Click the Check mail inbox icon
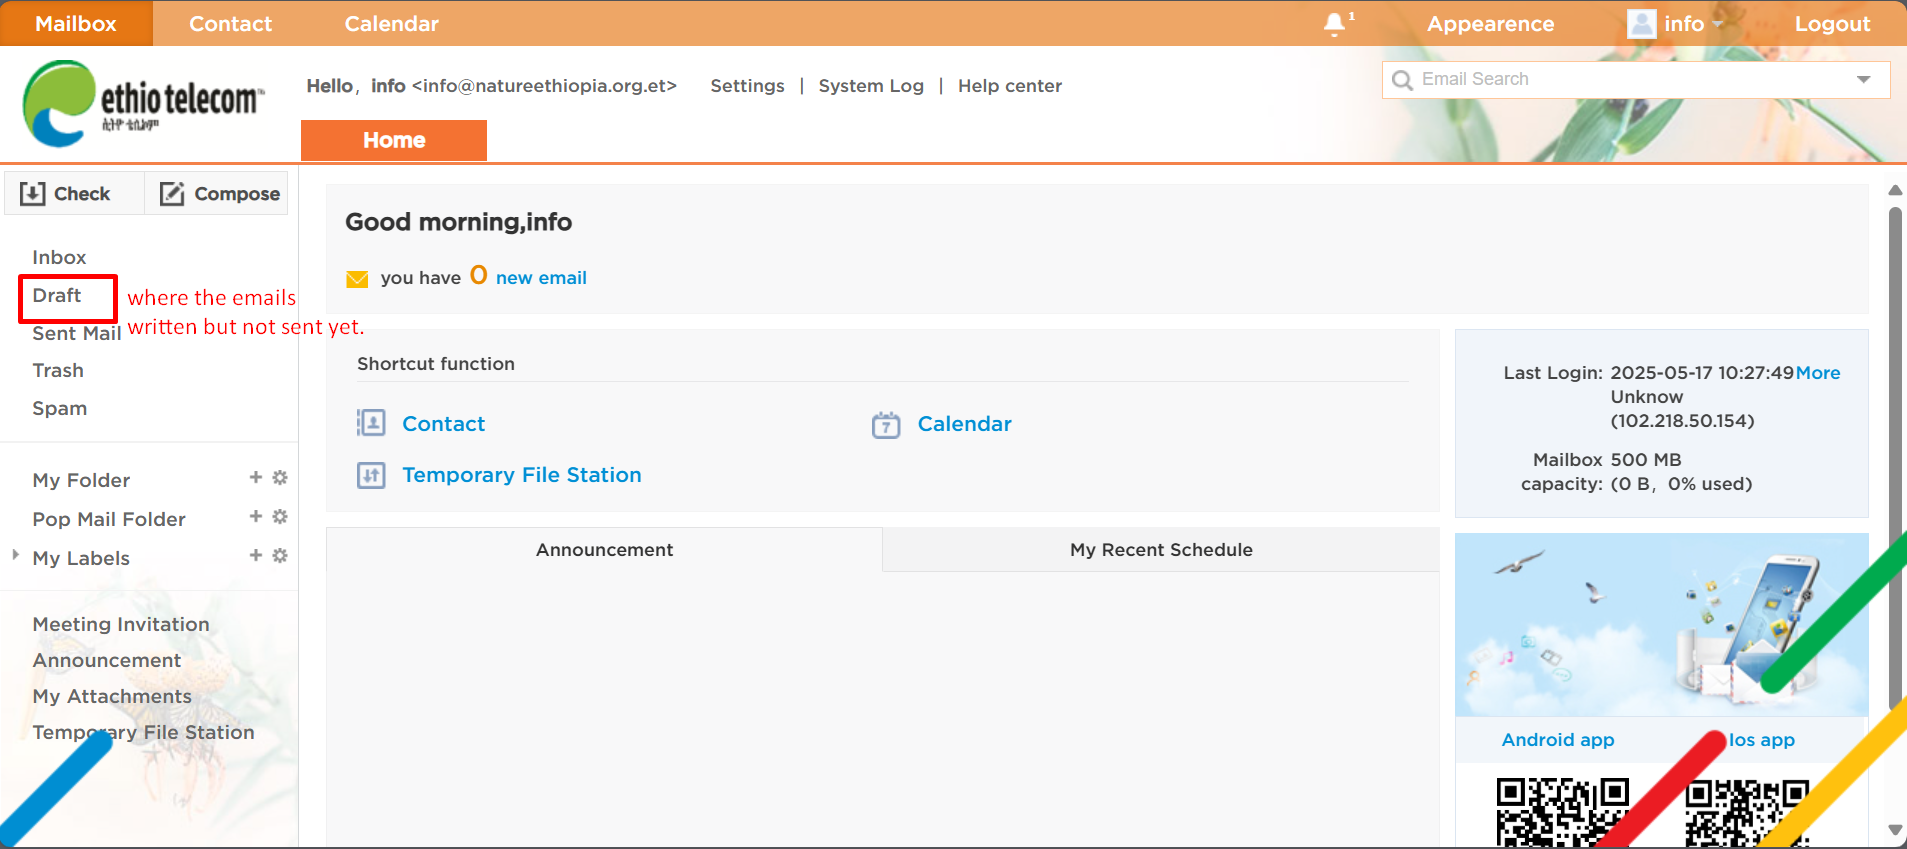 tap(33, 194)
